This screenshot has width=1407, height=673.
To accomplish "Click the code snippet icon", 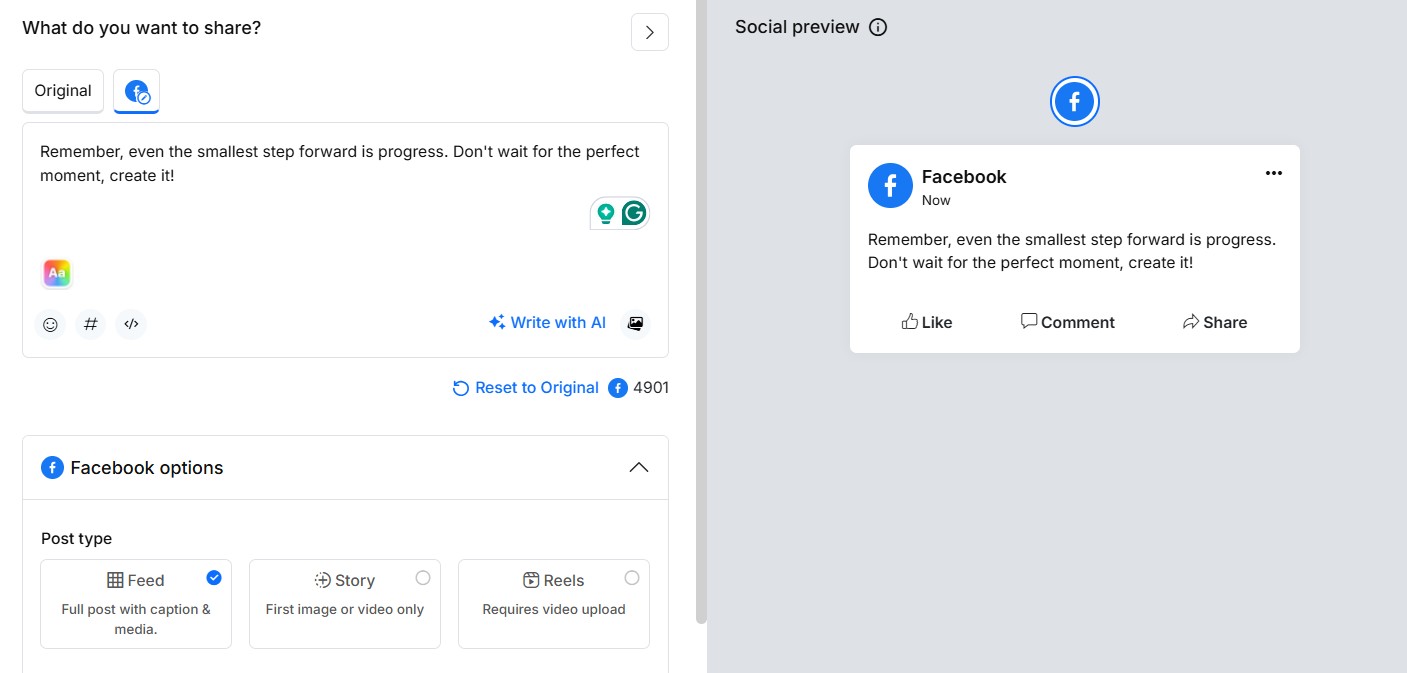I will [x=131, y=324].
